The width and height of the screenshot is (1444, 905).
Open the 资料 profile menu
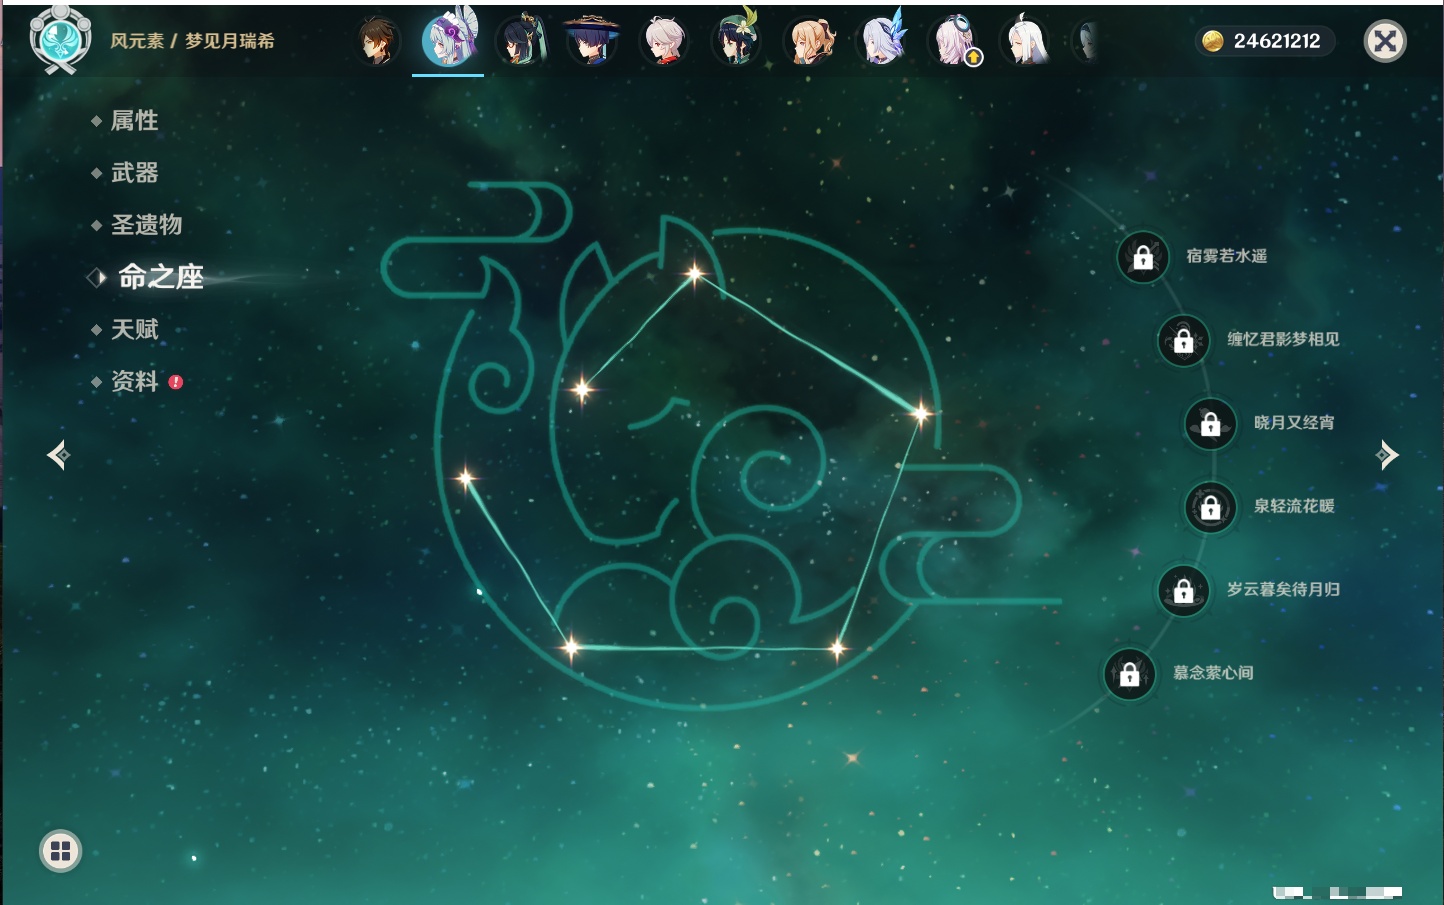(134, 381)
